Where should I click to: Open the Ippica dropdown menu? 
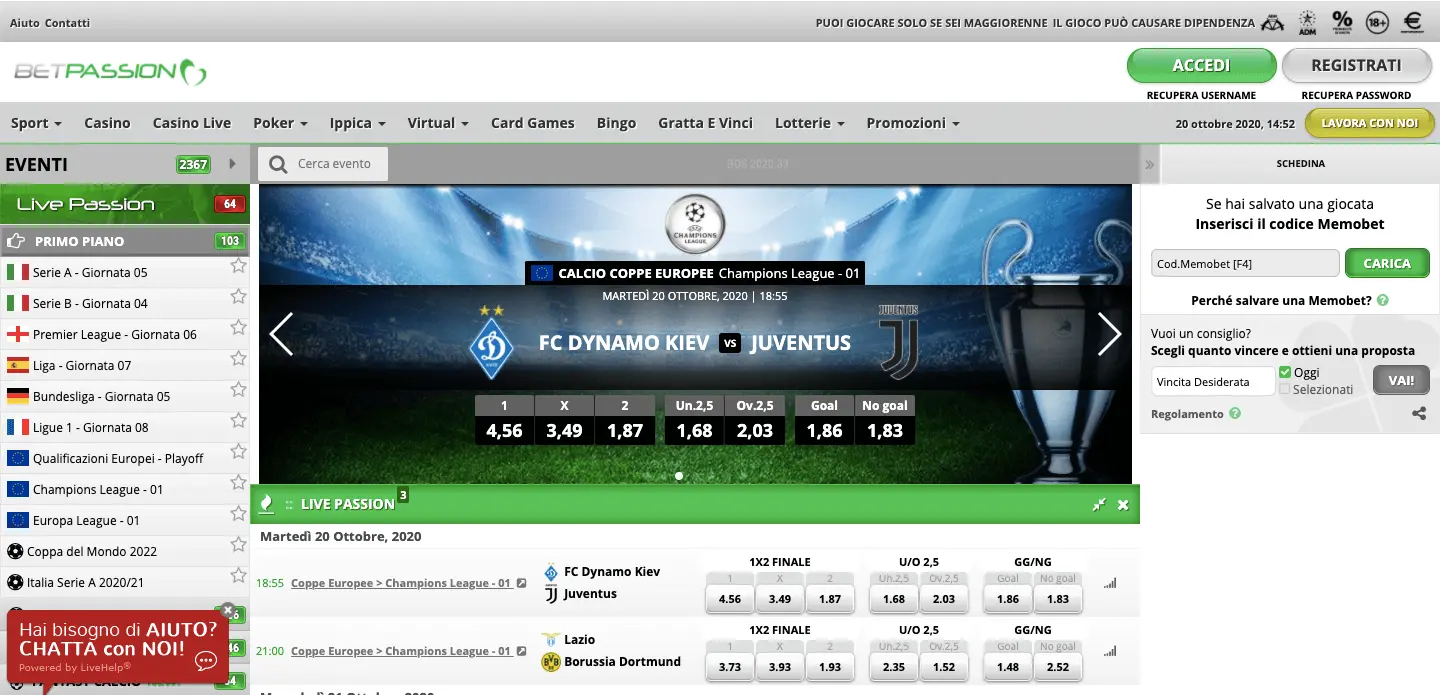(x=357, y=123)
